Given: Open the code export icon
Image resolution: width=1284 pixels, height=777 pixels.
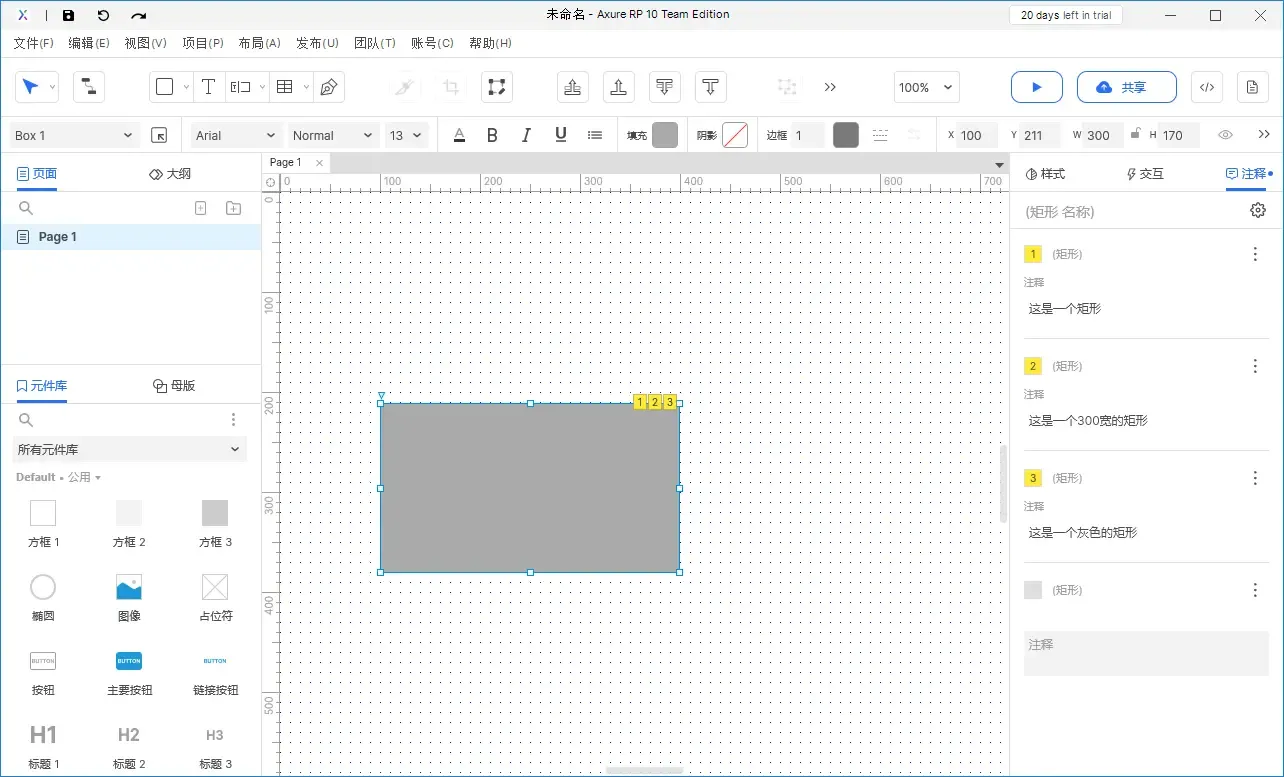Looking at the screenshot, I should (x=1207, y=87).
